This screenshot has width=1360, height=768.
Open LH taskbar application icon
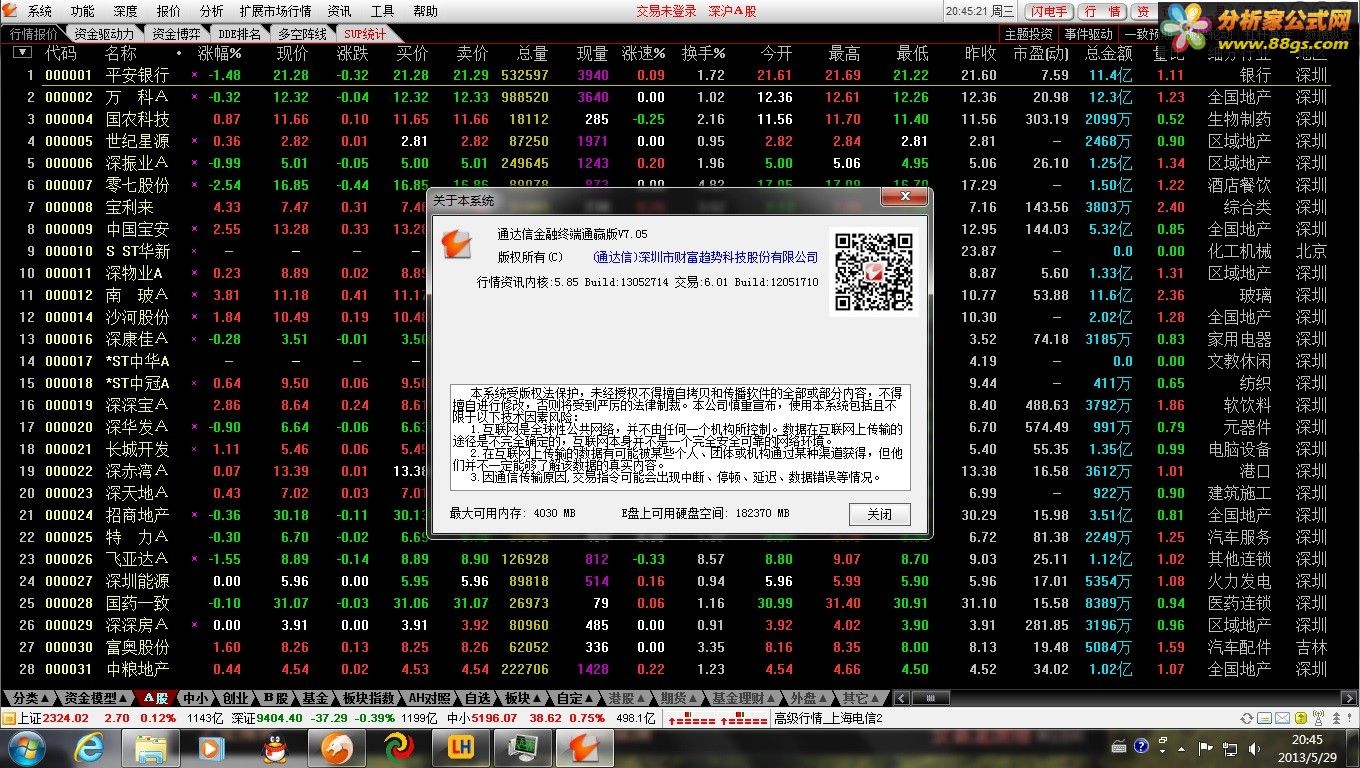pyautogui.click(x=460, y=747)
